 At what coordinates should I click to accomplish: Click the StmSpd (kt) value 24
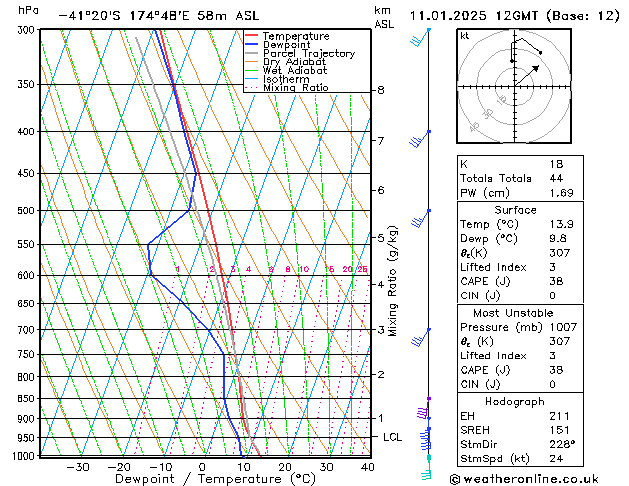(556, 458)
